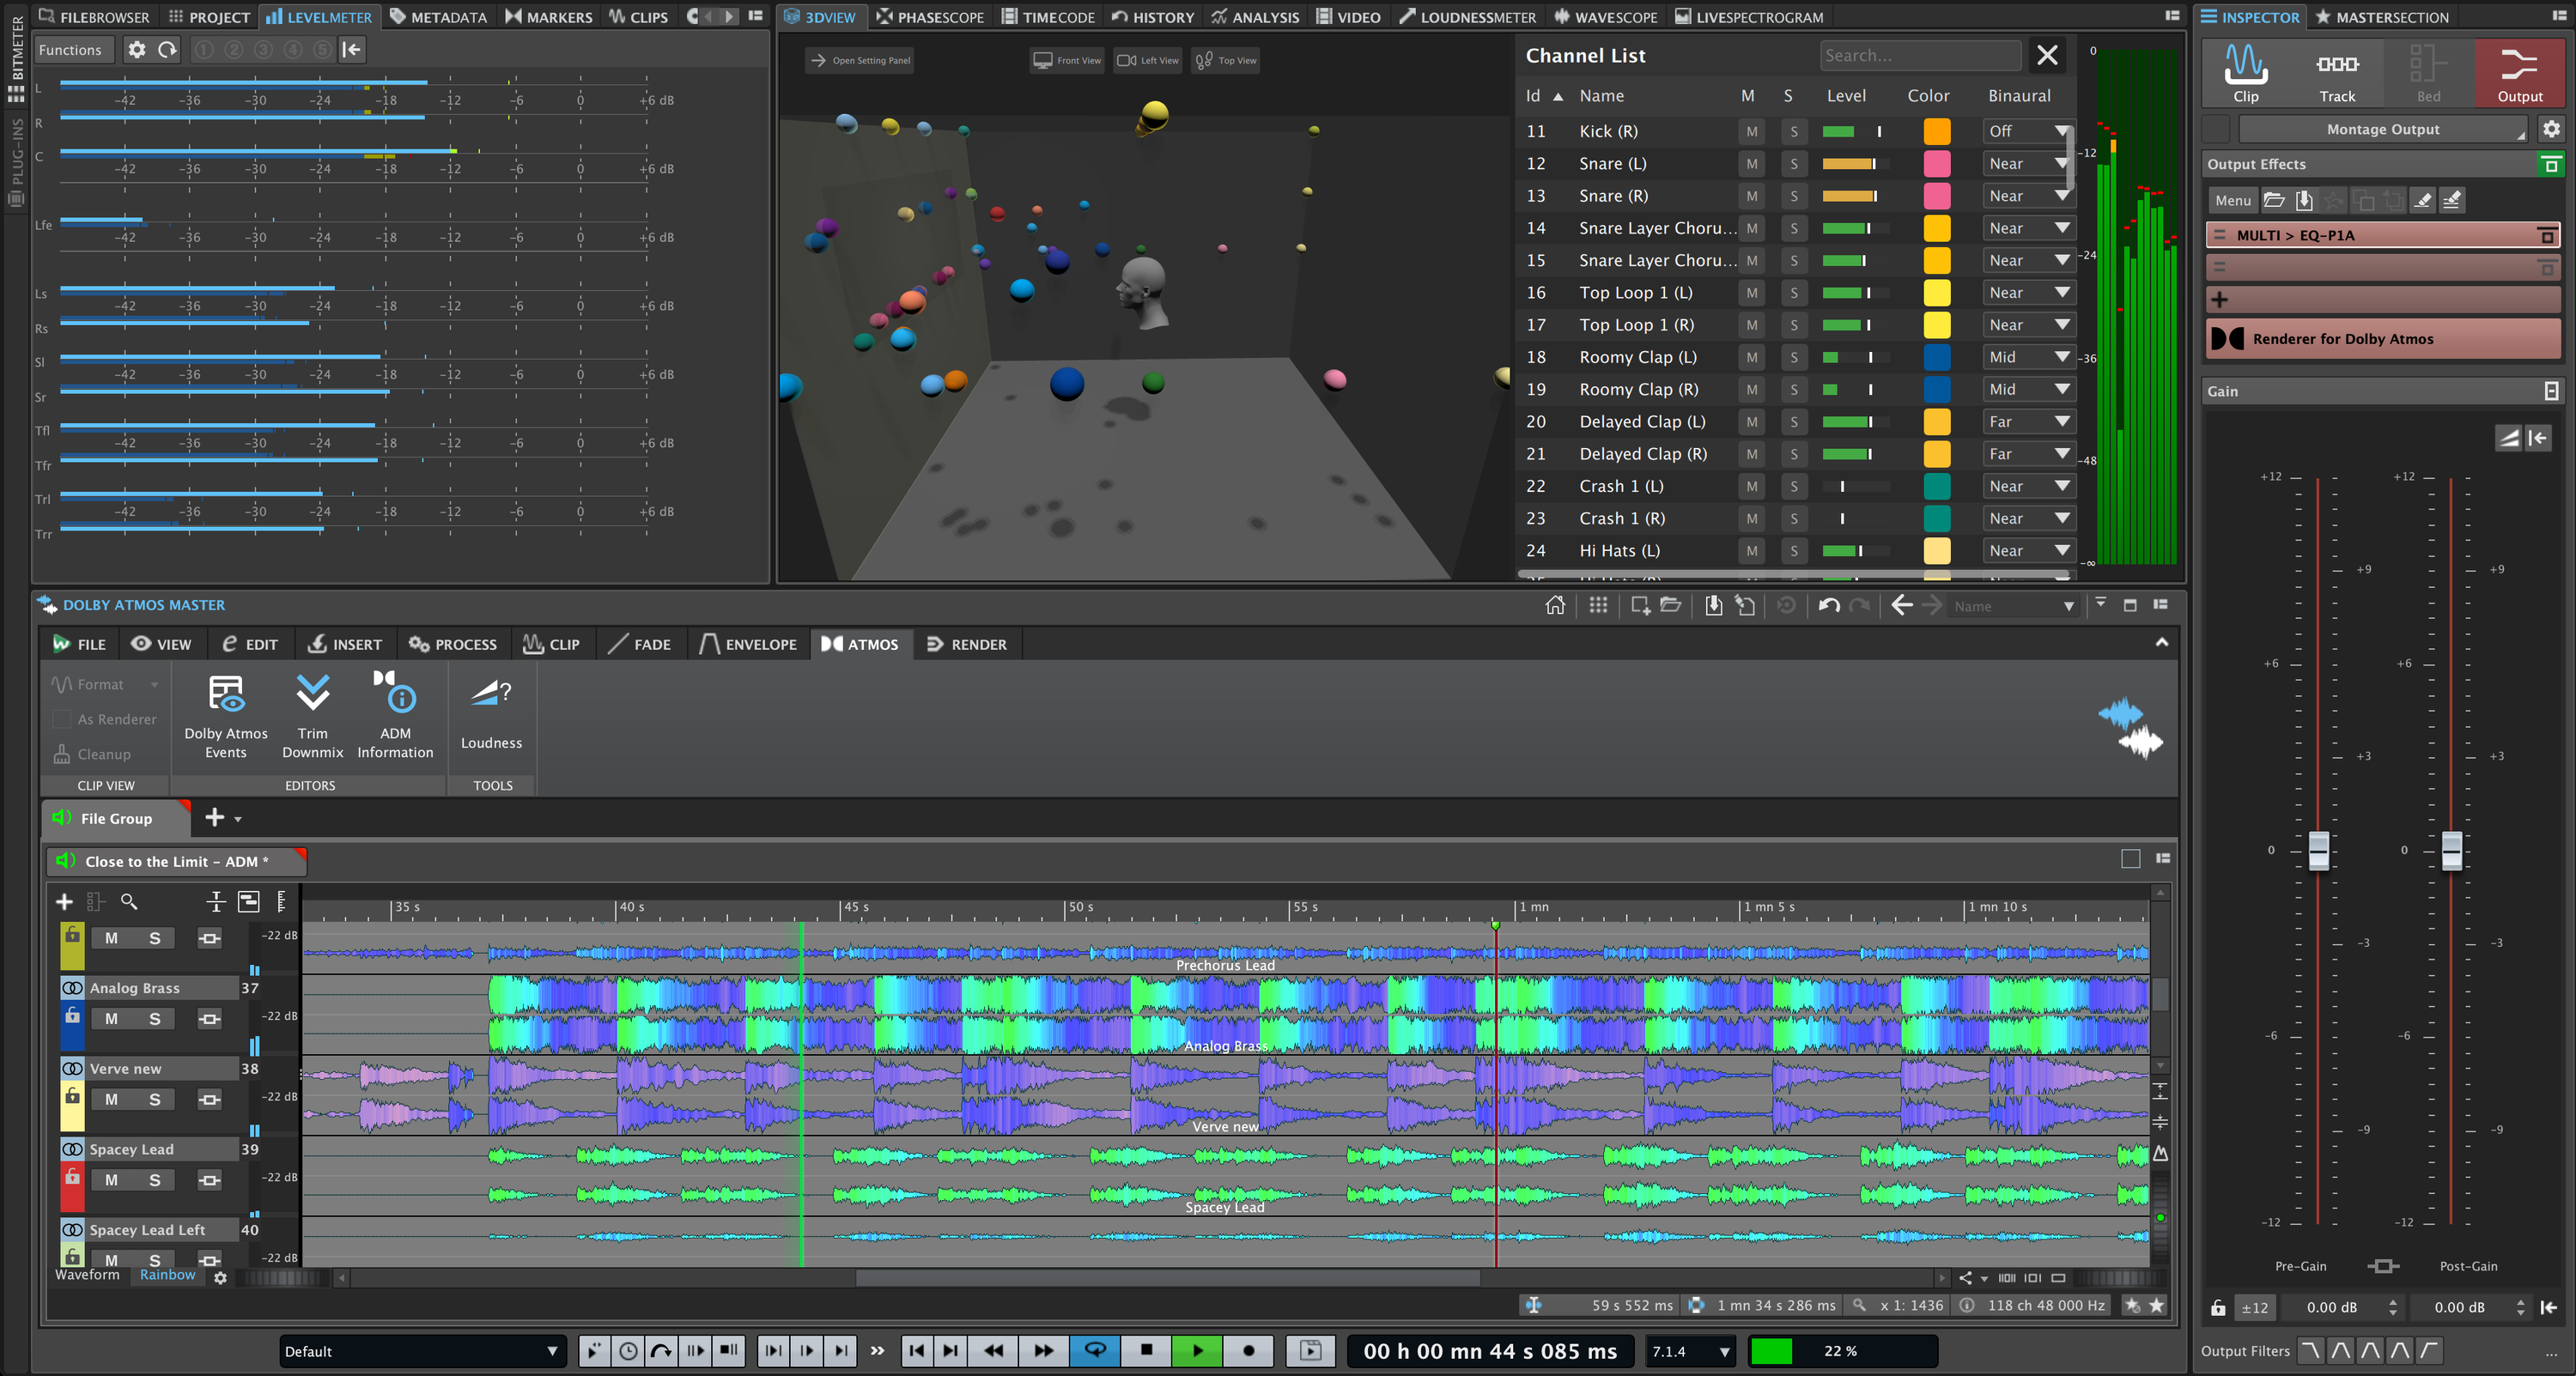2576x1376 pixels.
Task: Open the Format dropdown in Clip View
Action: (x=104, y=684)
